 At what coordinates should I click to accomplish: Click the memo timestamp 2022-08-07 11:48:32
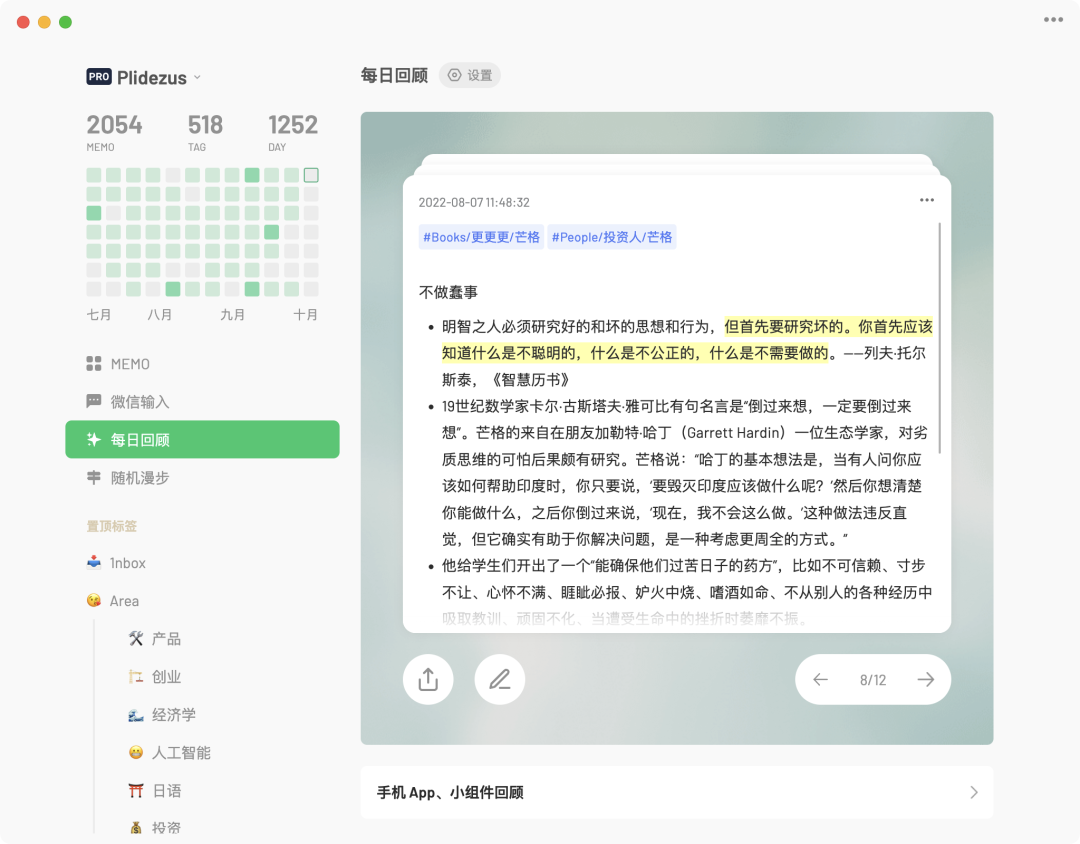click(474, 203)
